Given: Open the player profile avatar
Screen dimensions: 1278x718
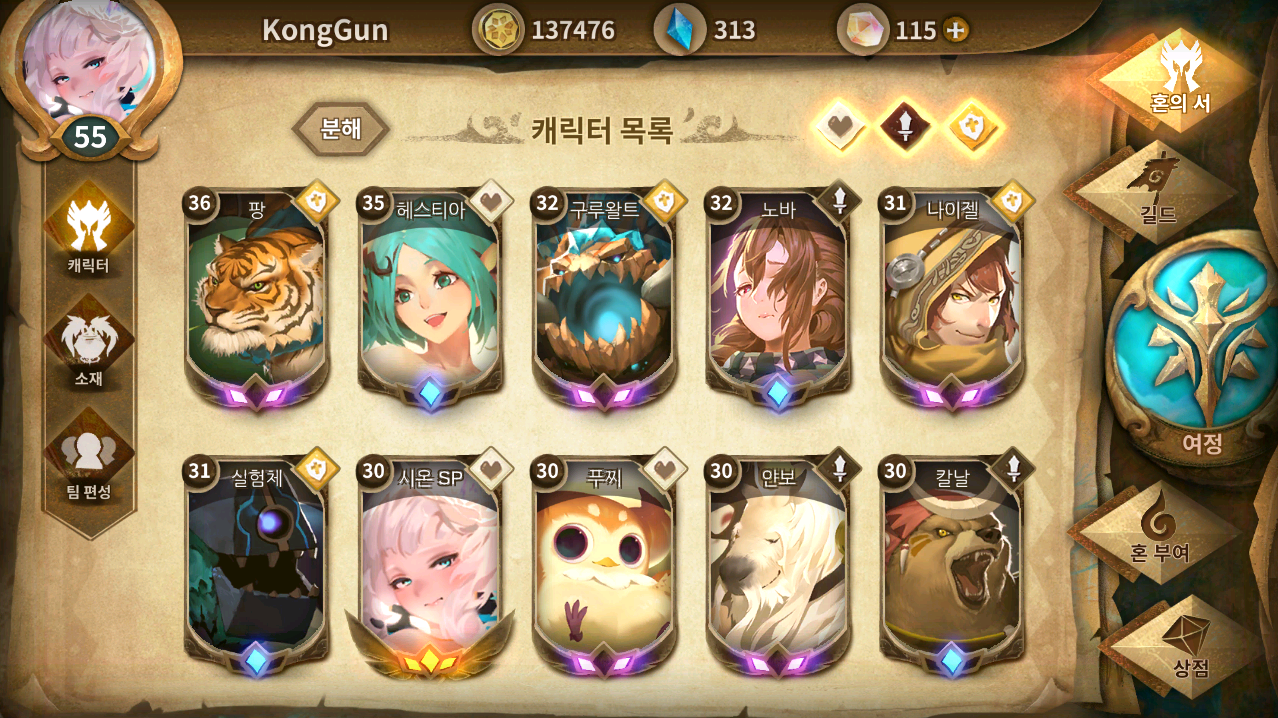Looking at the screenshot, I should pyautogui.click(x=90, y=62).
